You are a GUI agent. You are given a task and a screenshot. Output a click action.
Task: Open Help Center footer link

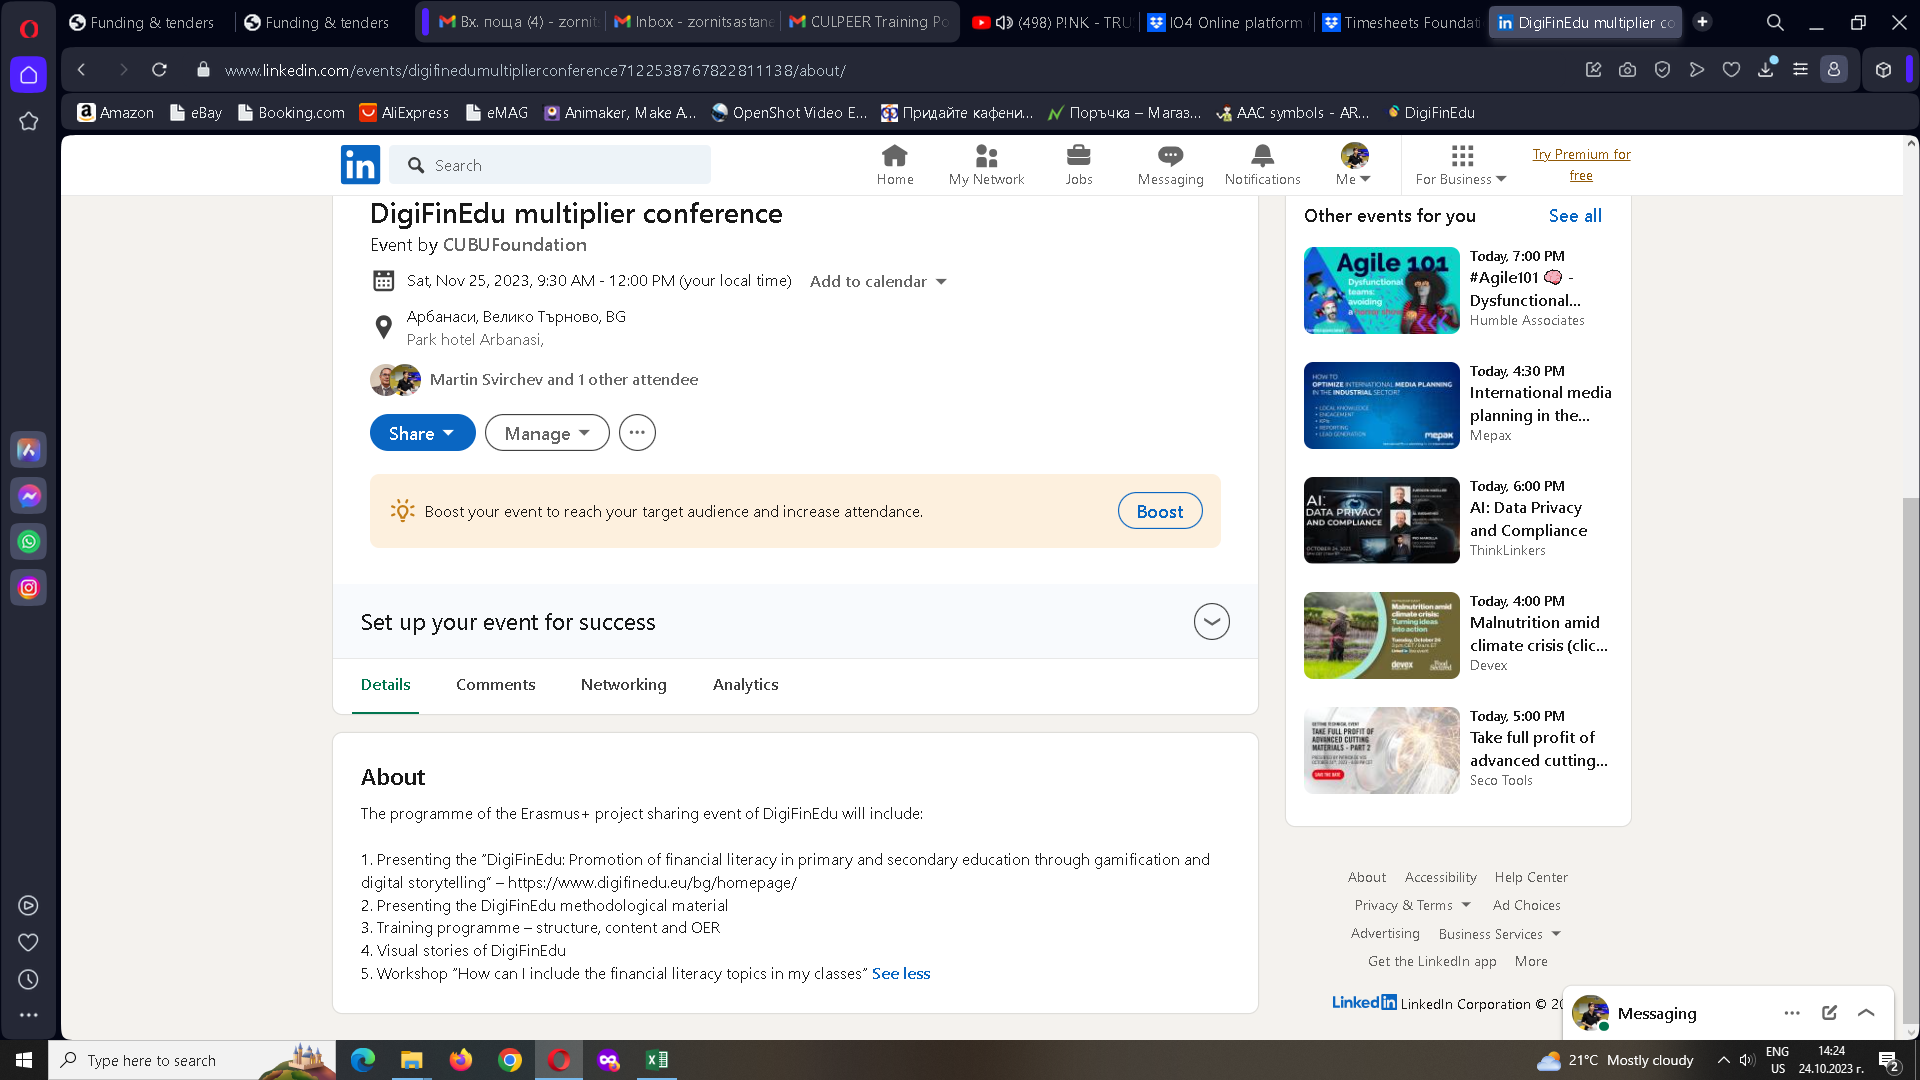(x=1531, y=878)
